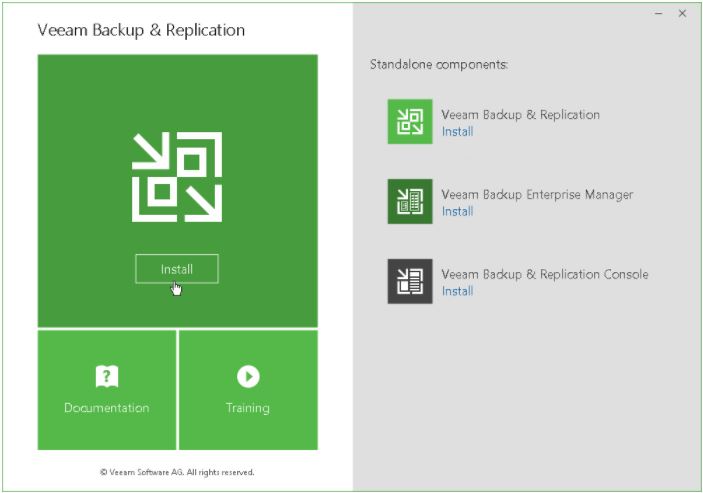Click the large Veeam arrows logo
The image size is (703, 493).
177,176
